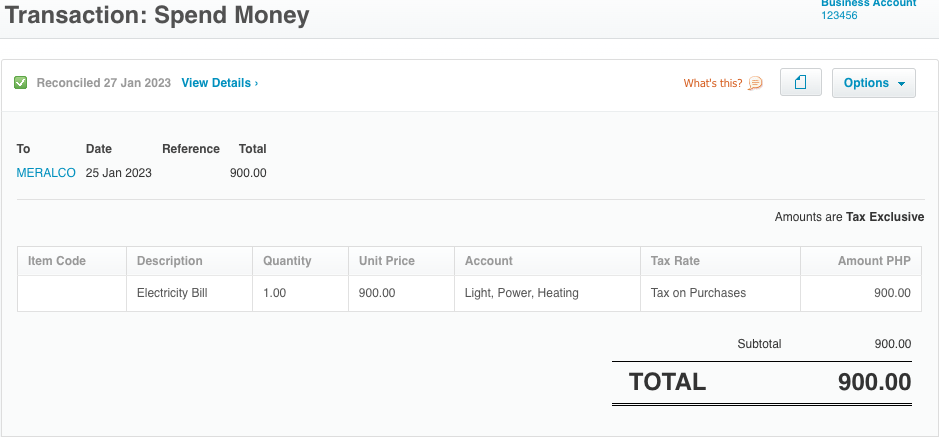Select the Tax Rate column header

tap(675, 261)
